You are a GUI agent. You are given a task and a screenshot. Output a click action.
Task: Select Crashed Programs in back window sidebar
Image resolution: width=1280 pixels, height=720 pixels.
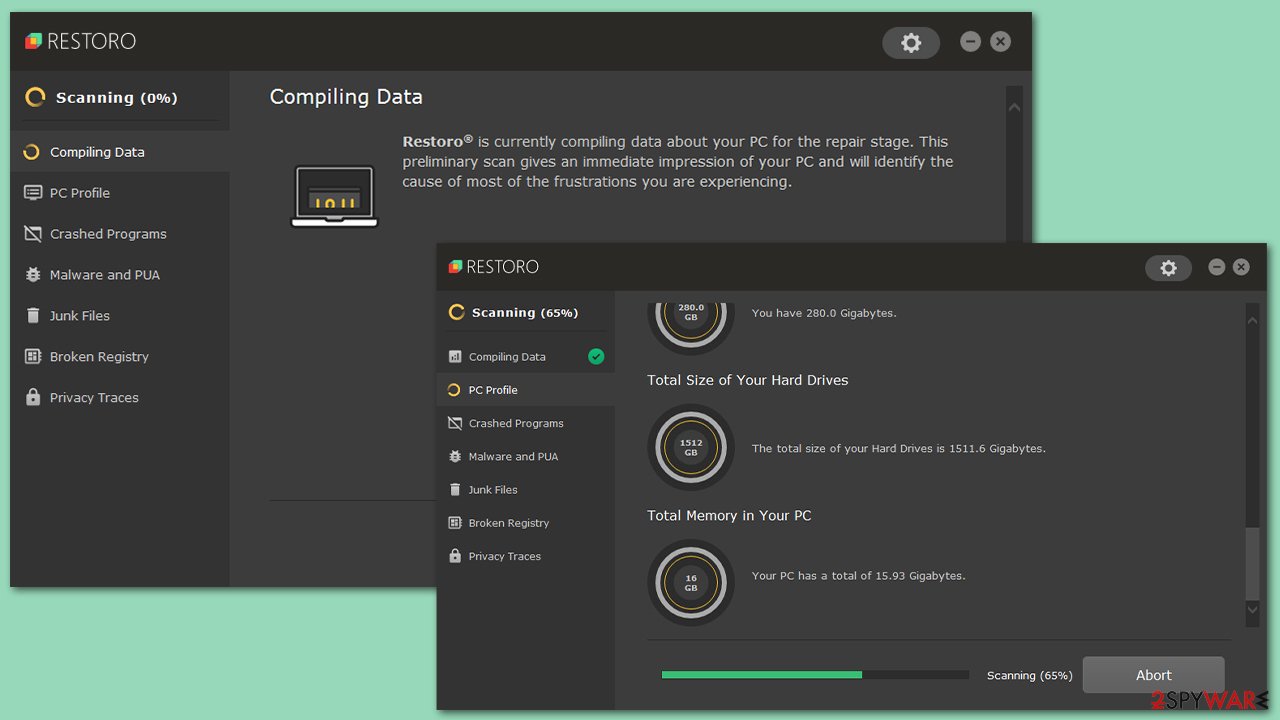tap(120, 234)
